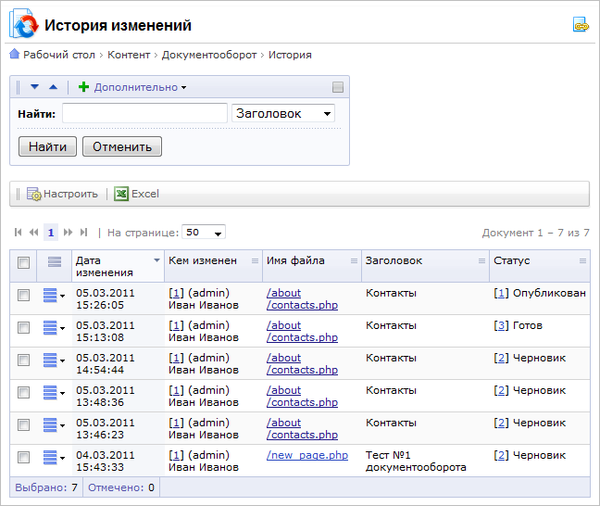Viewport: 600px width, 506px height.
Task: Collapse the filter with up arrow icon
Action: coord(53,87)
